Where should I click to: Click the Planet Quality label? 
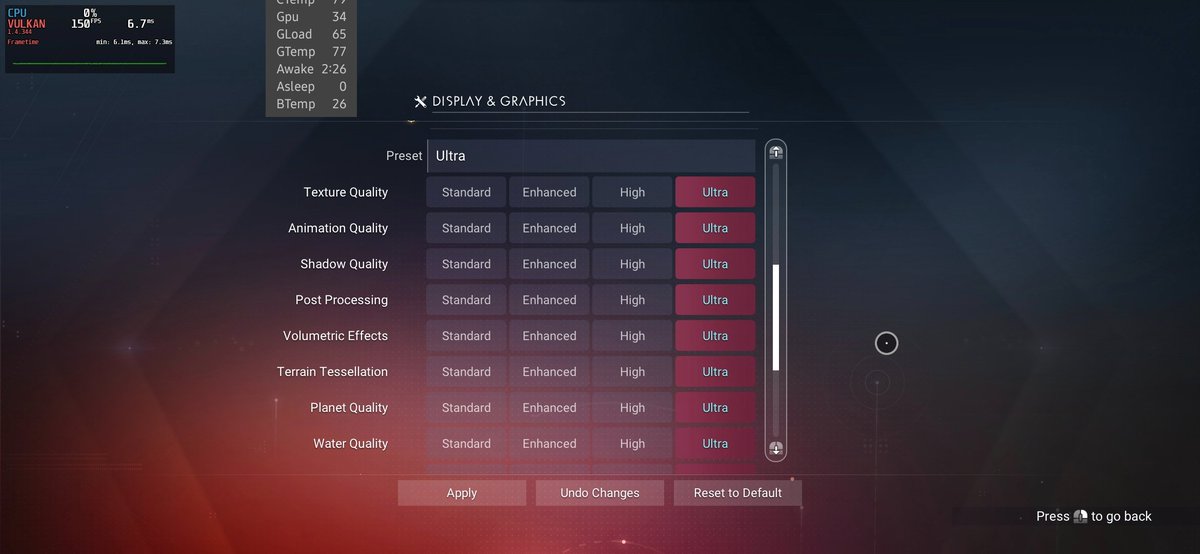(x=349, y=408)
